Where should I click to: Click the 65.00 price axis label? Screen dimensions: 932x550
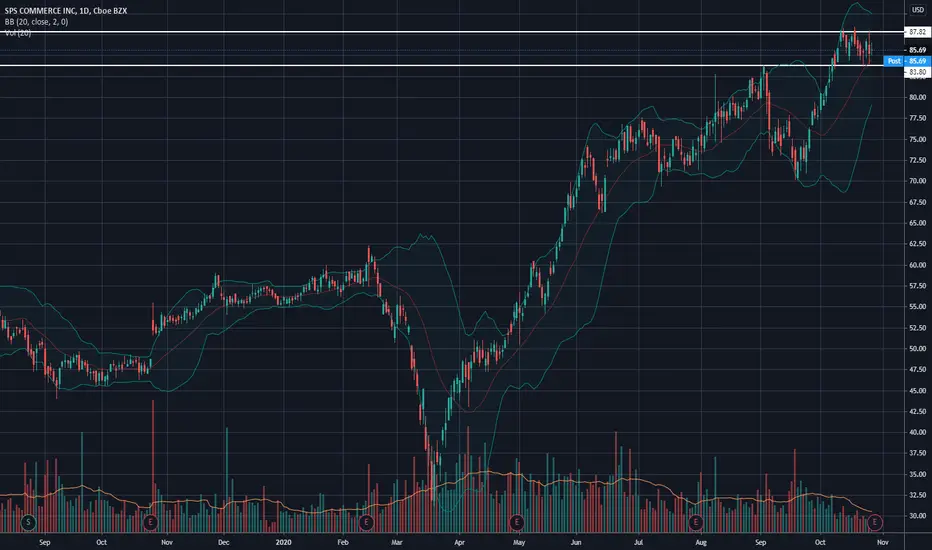(x=918, y=223)
